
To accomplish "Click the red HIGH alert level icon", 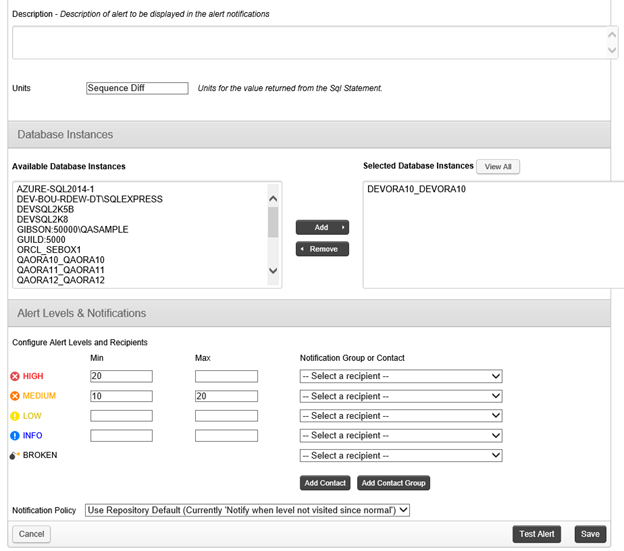I will pyautogui.click(x=15, y=376).
